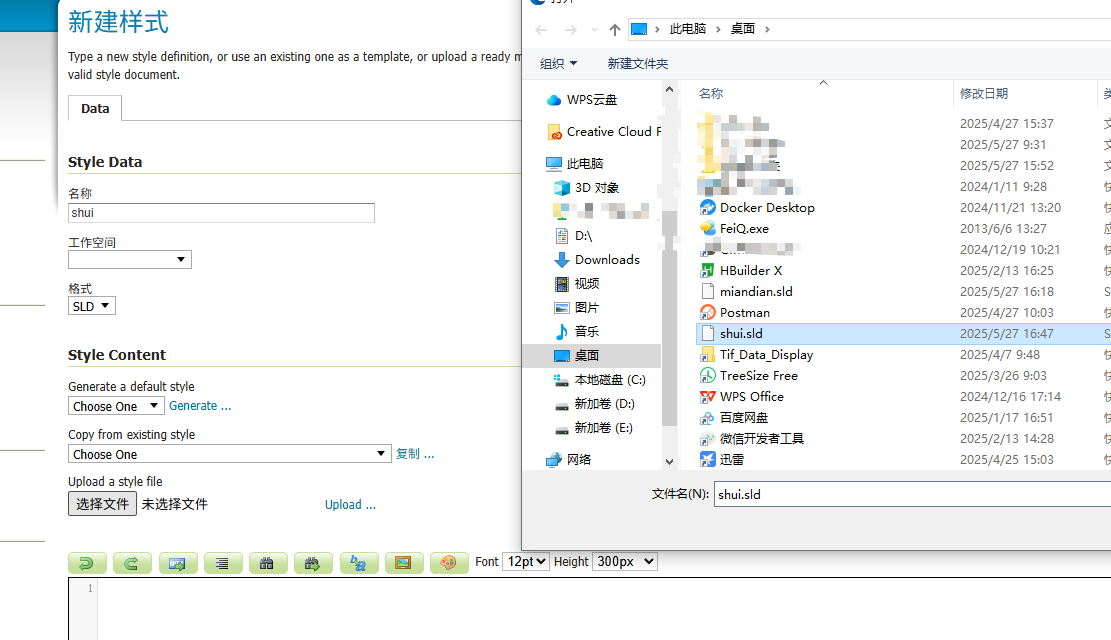The image size is (1111, 640).
Task: Select HBuilder X in file list
Action: [740, 271]
